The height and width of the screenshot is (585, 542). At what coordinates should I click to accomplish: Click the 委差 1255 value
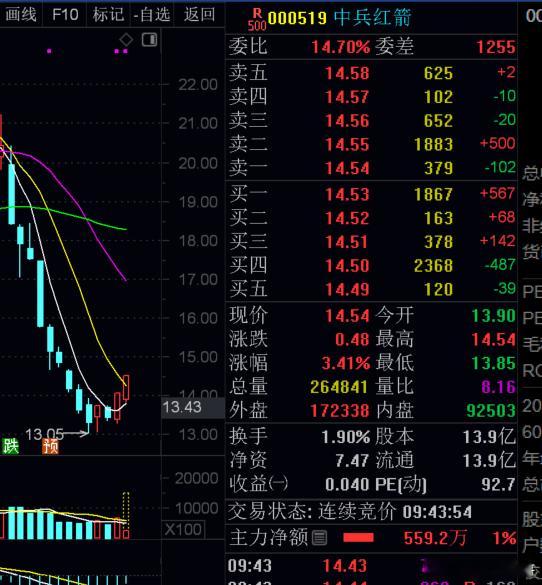(496, 47)
